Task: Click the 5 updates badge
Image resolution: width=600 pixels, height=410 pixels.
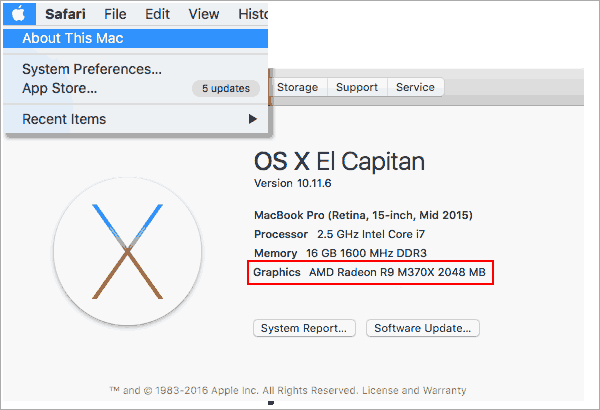Action: pos(226,88)
